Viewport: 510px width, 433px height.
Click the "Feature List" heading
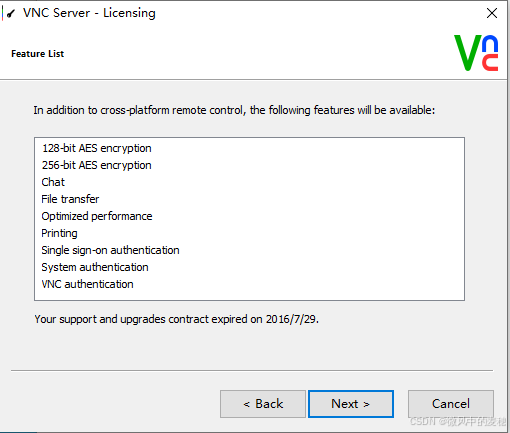37,54
